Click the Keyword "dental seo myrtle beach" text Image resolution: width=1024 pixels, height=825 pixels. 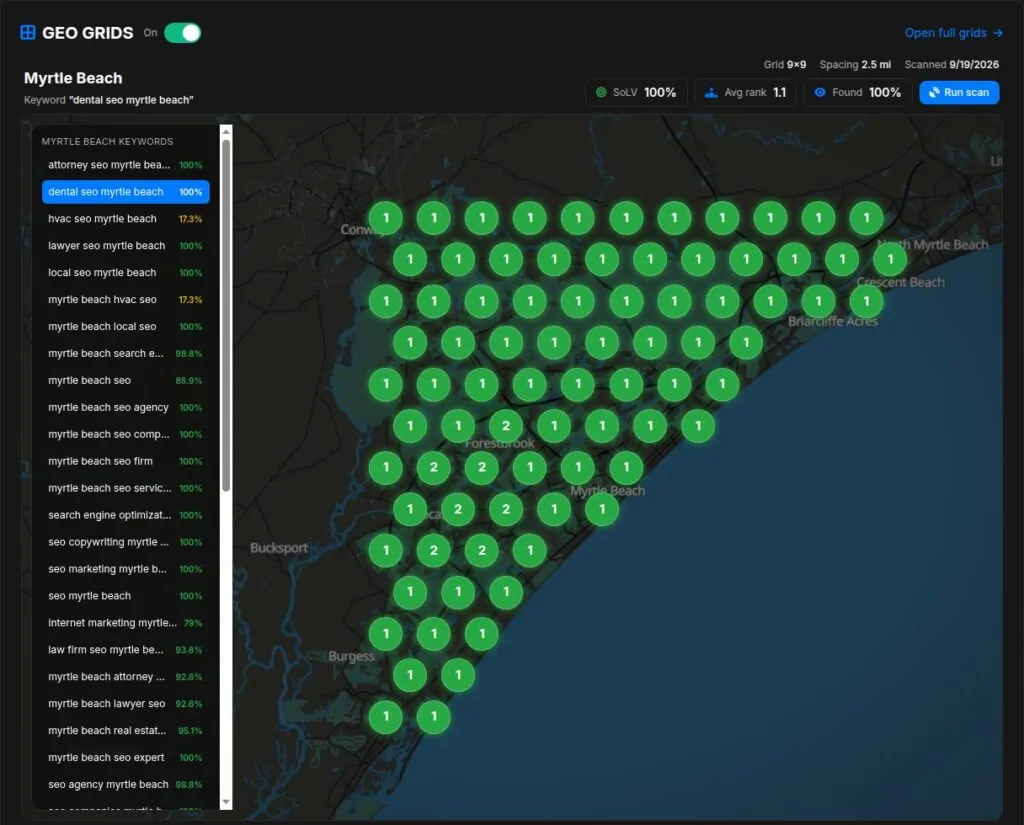click(108, 100)
